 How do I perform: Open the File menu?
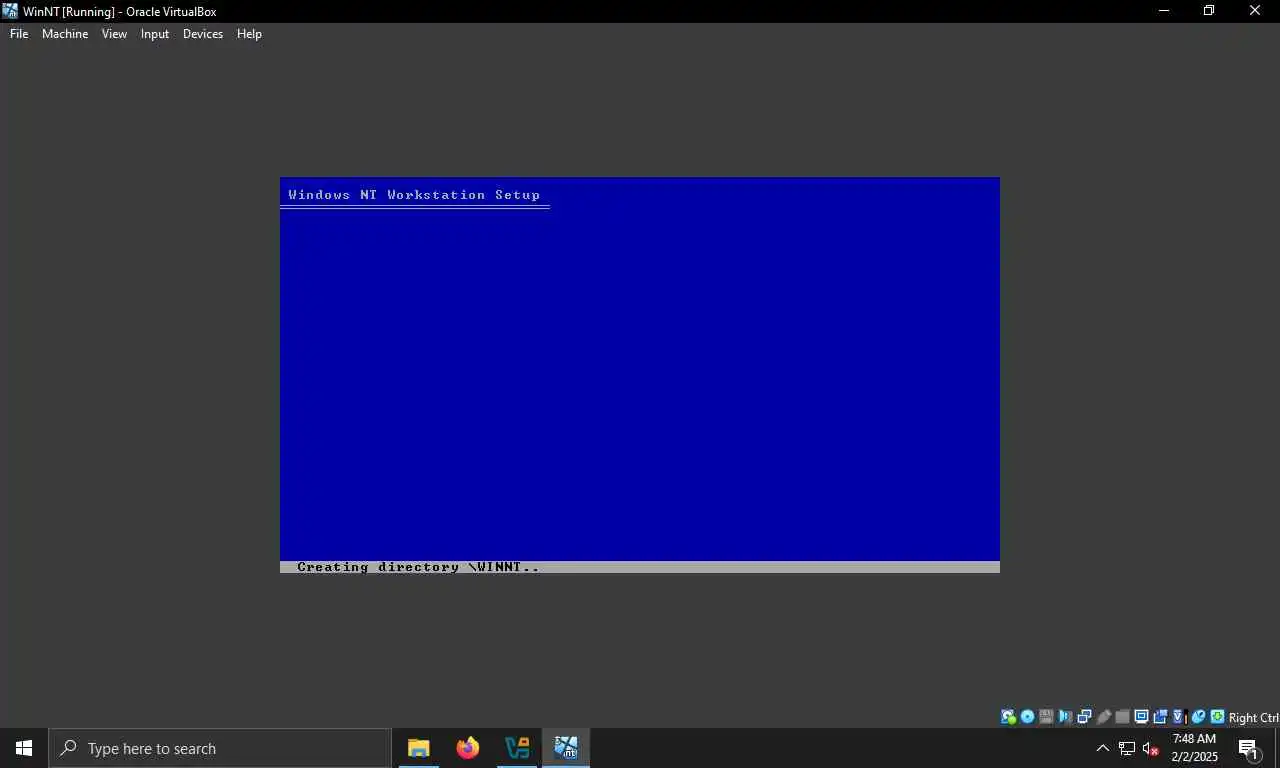[19, 34]
